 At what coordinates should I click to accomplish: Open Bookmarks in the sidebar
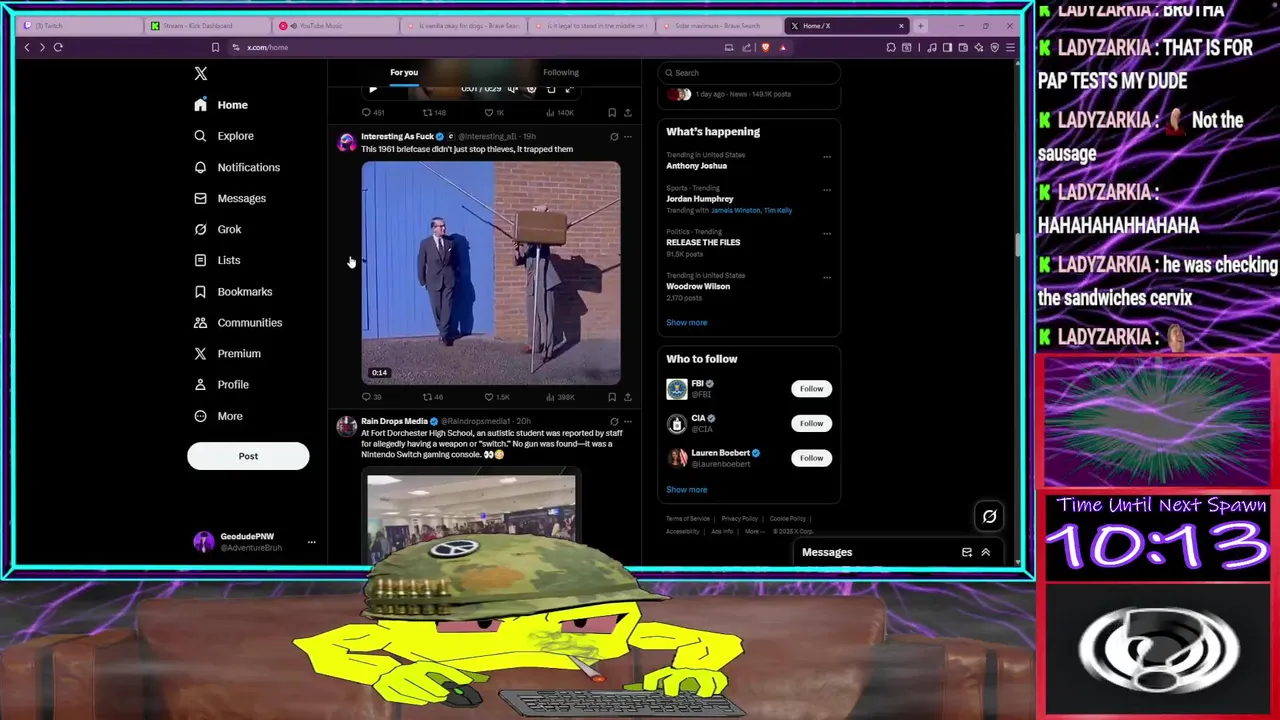pos(233,291)
